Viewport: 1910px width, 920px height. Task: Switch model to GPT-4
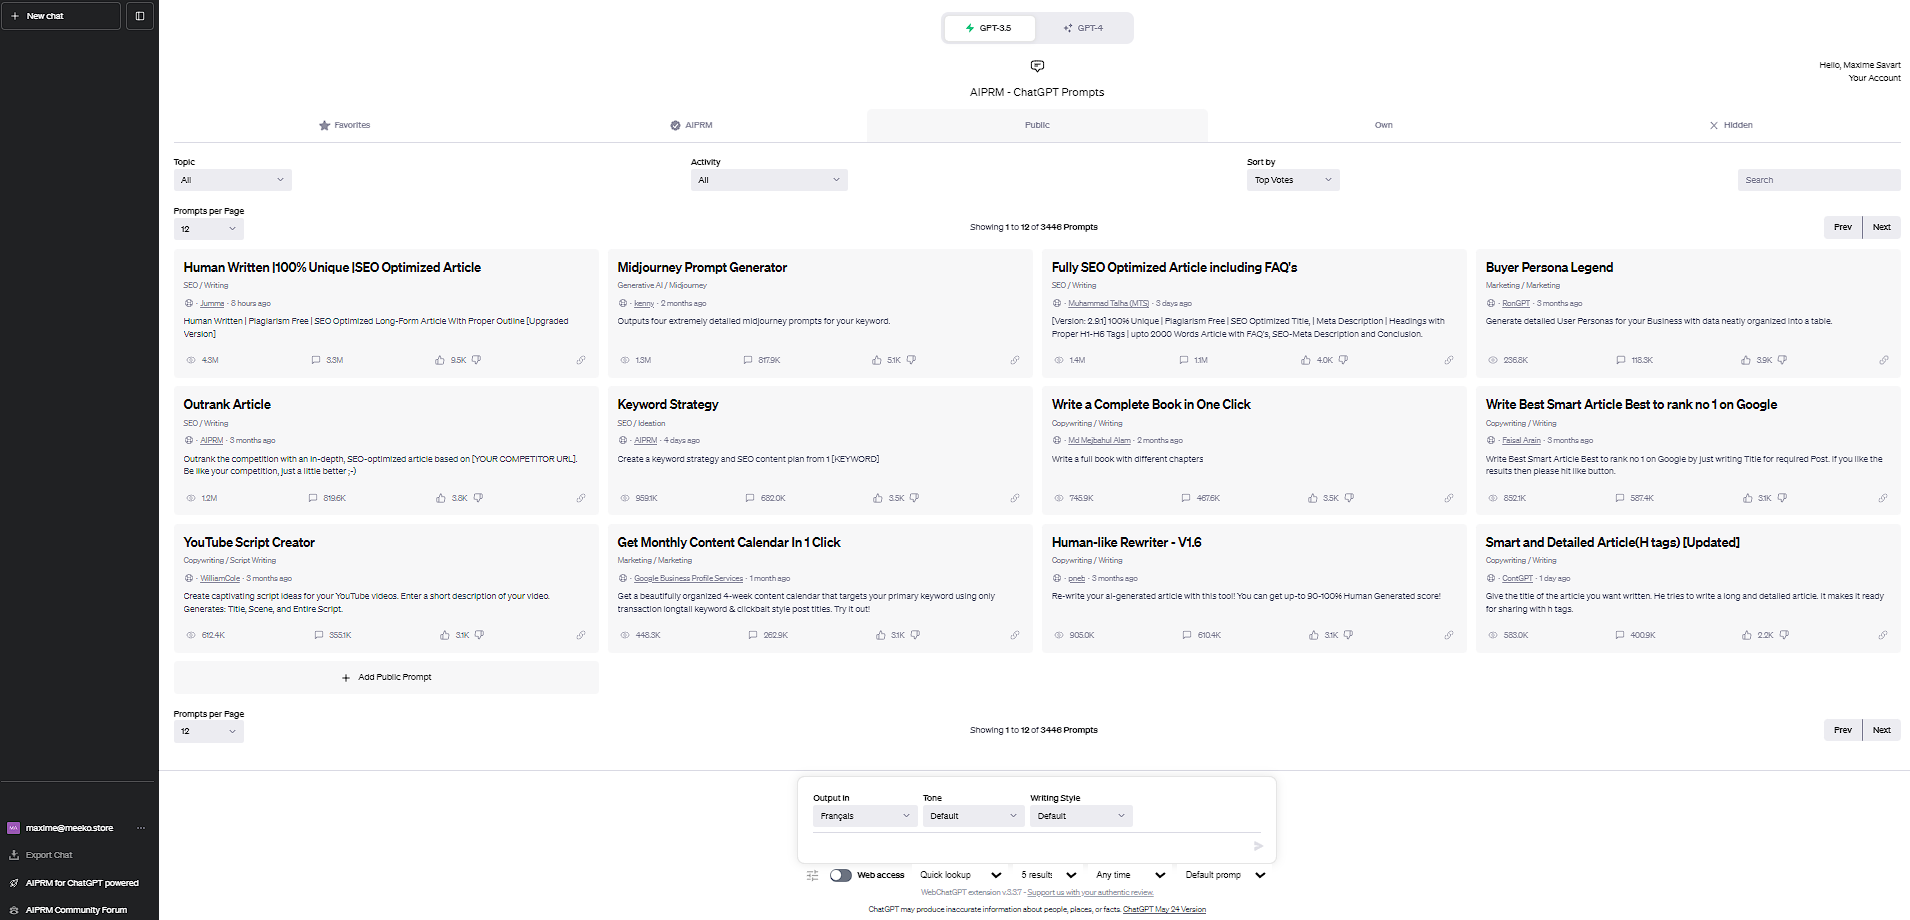point(1084,28)
